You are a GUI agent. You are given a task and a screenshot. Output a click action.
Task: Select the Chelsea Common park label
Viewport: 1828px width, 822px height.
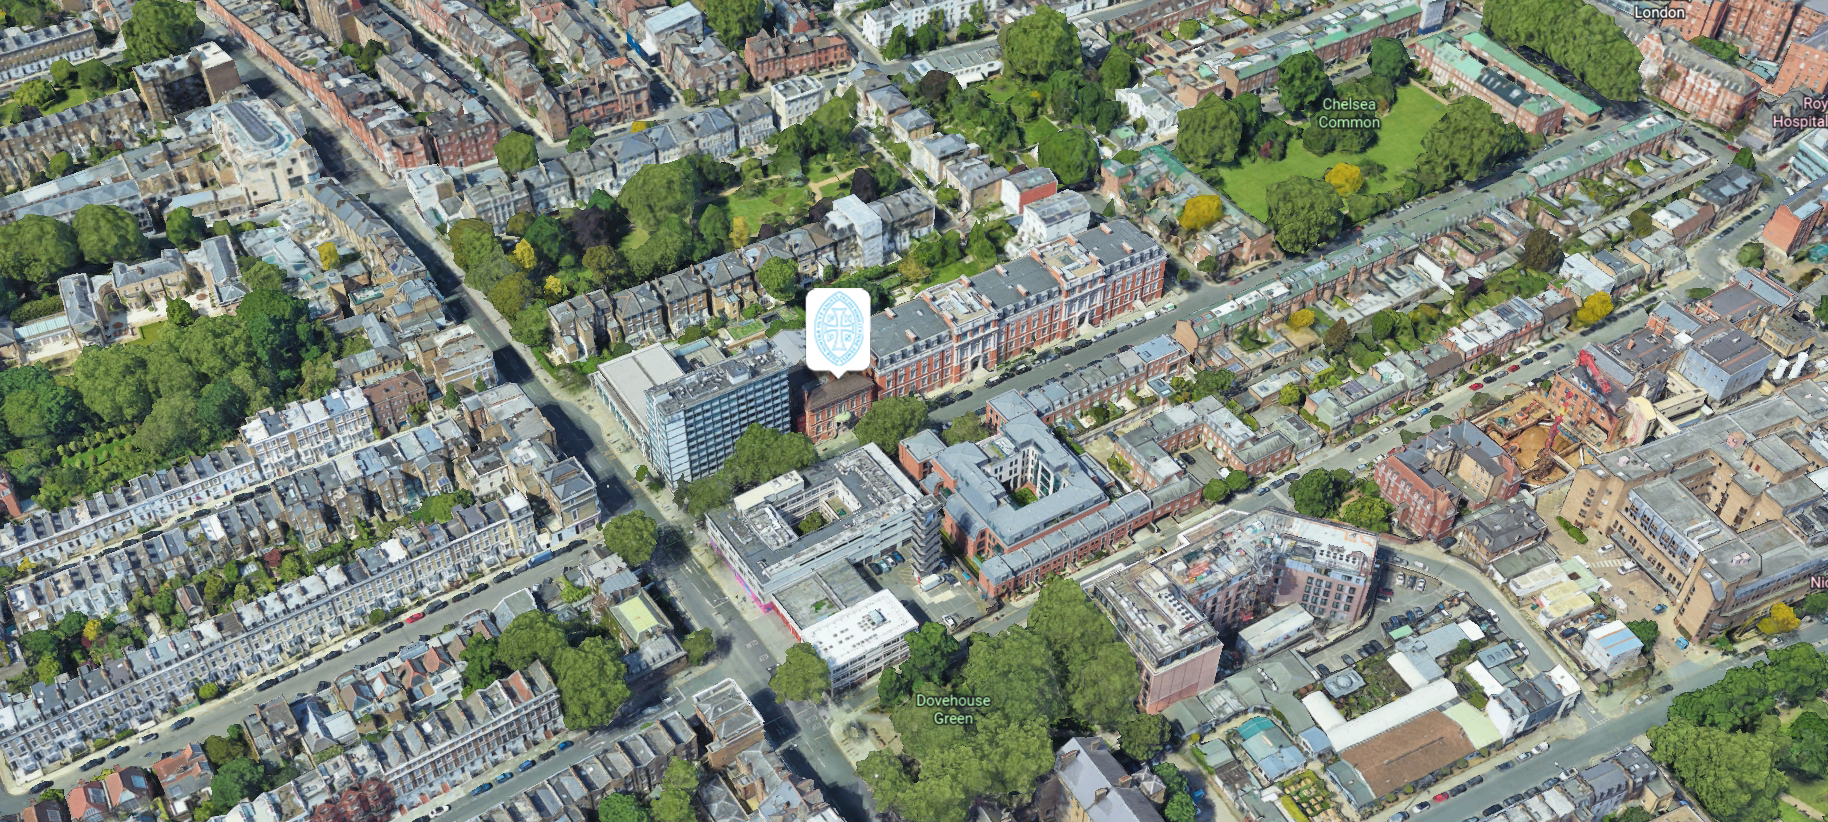coord(1348,113)
